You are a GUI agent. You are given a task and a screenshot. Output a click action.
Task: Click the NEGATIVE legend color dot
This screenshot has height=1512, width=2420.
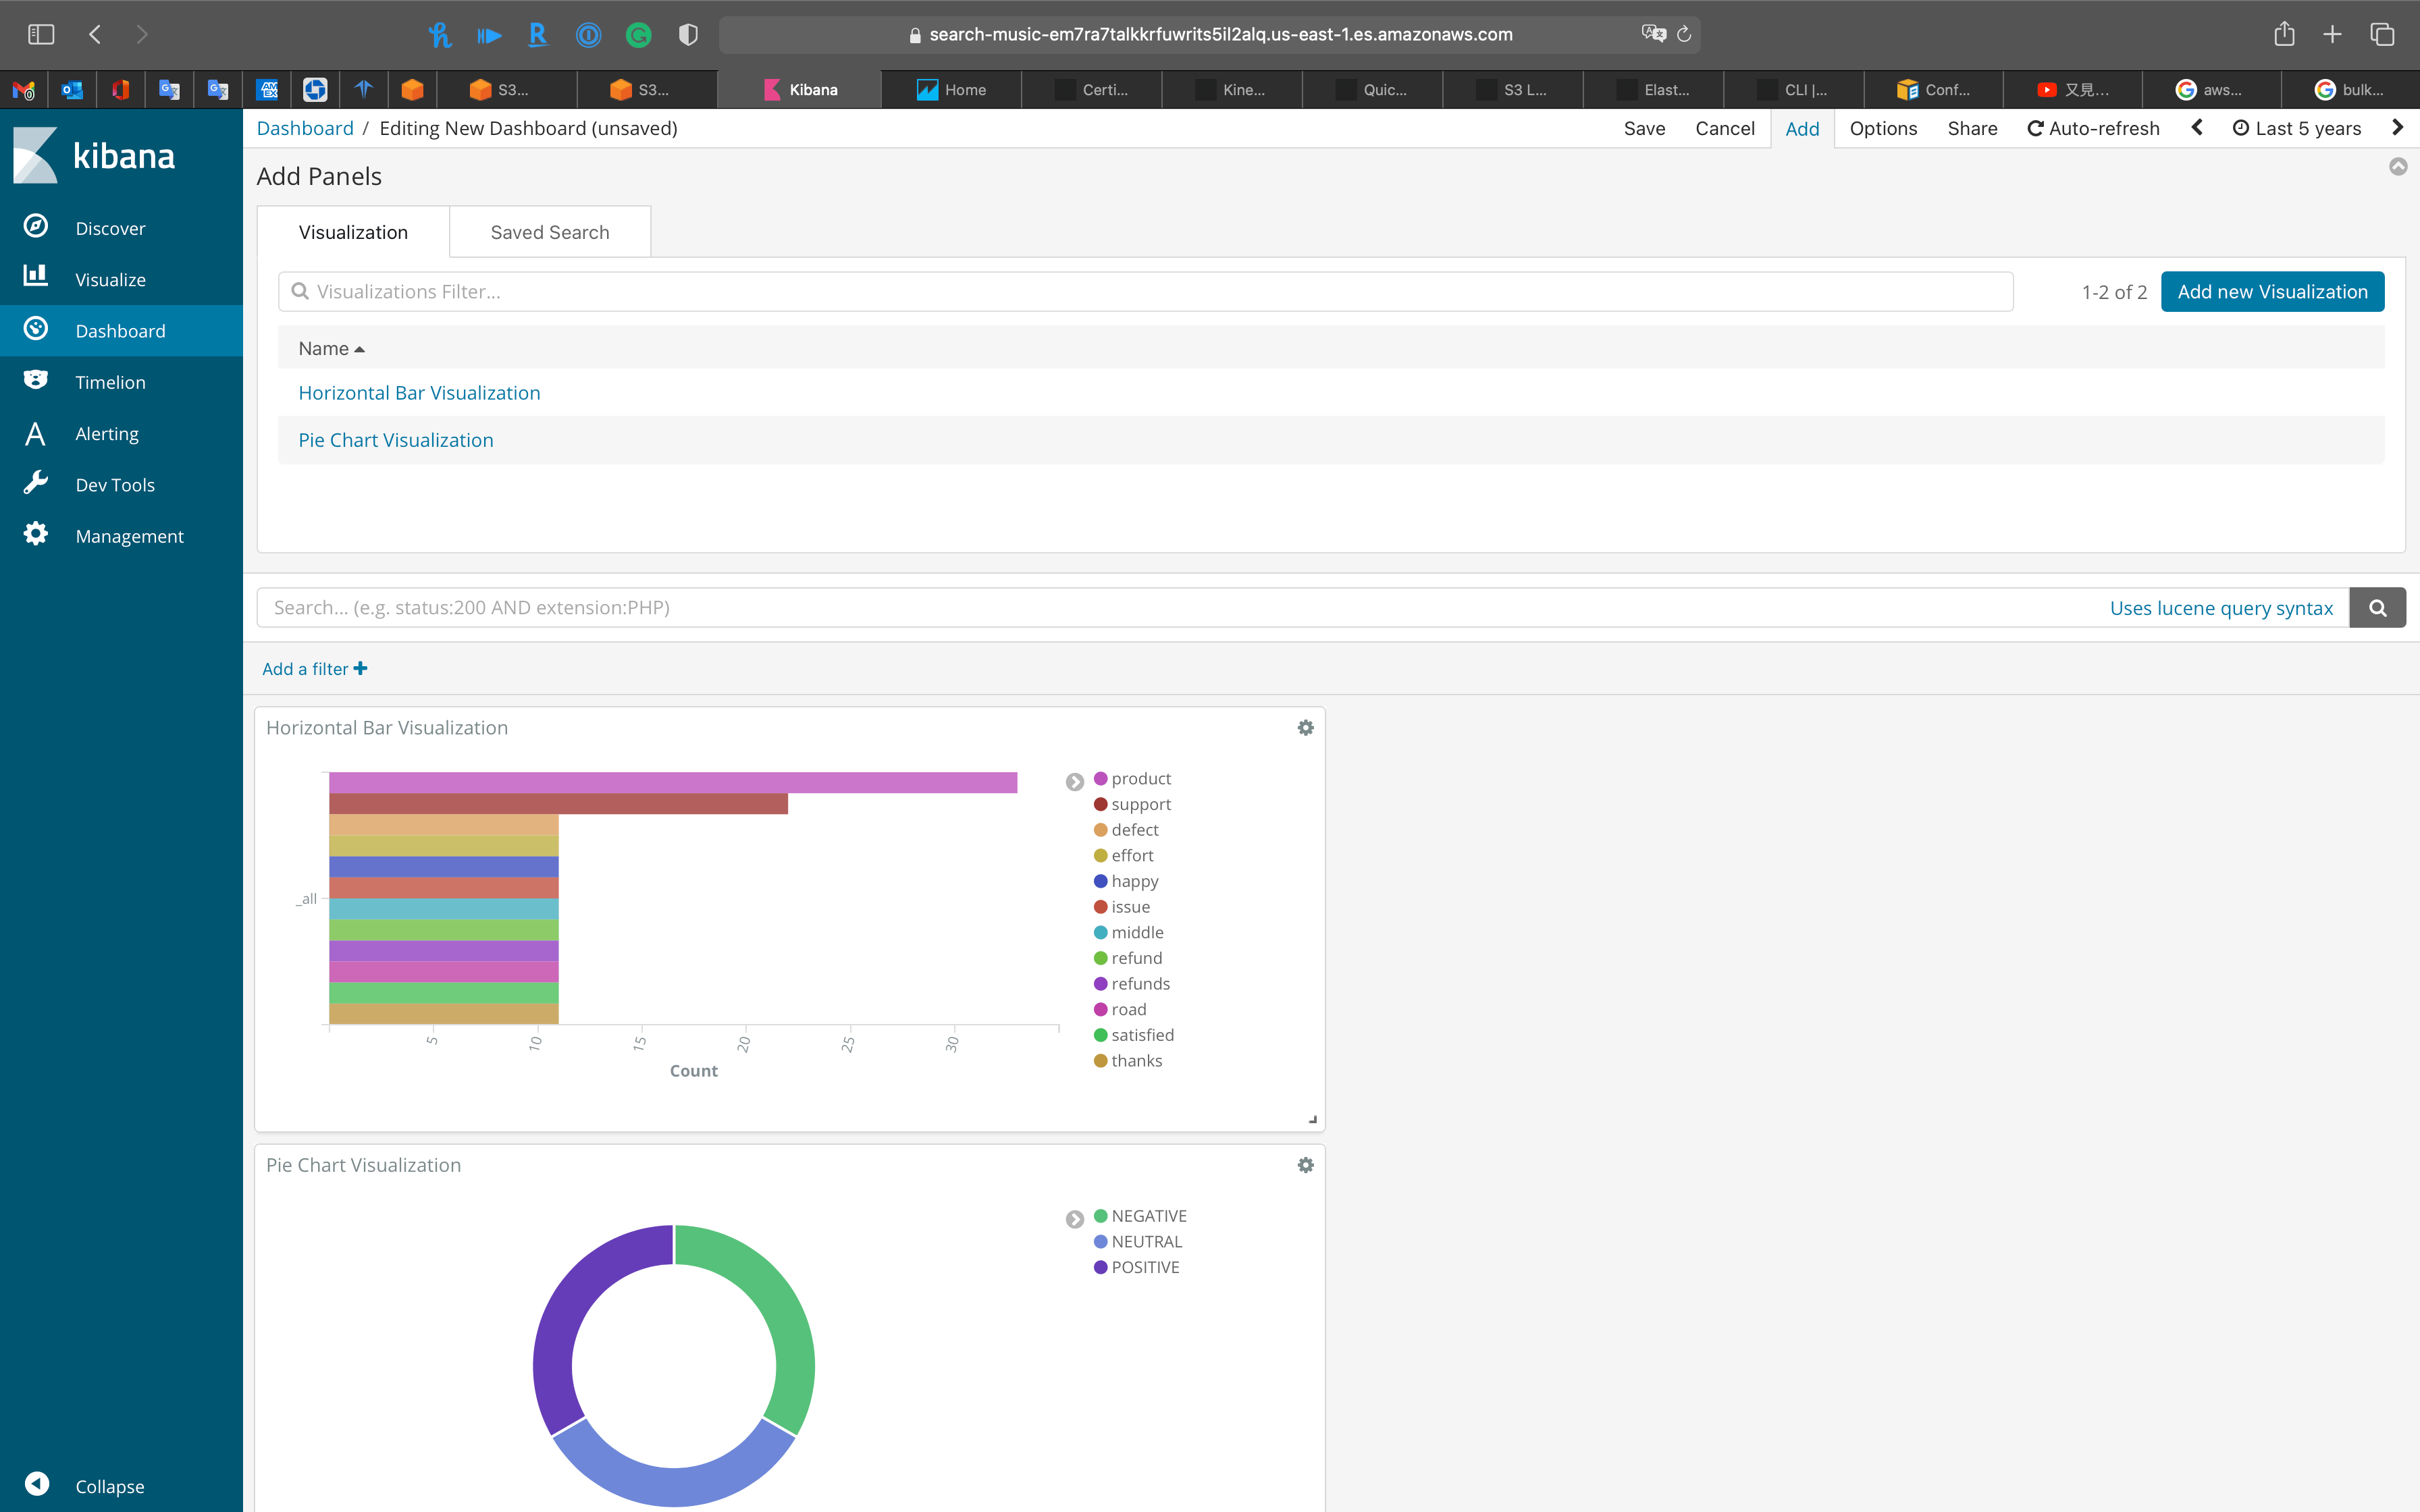tap(1100, 1215)
